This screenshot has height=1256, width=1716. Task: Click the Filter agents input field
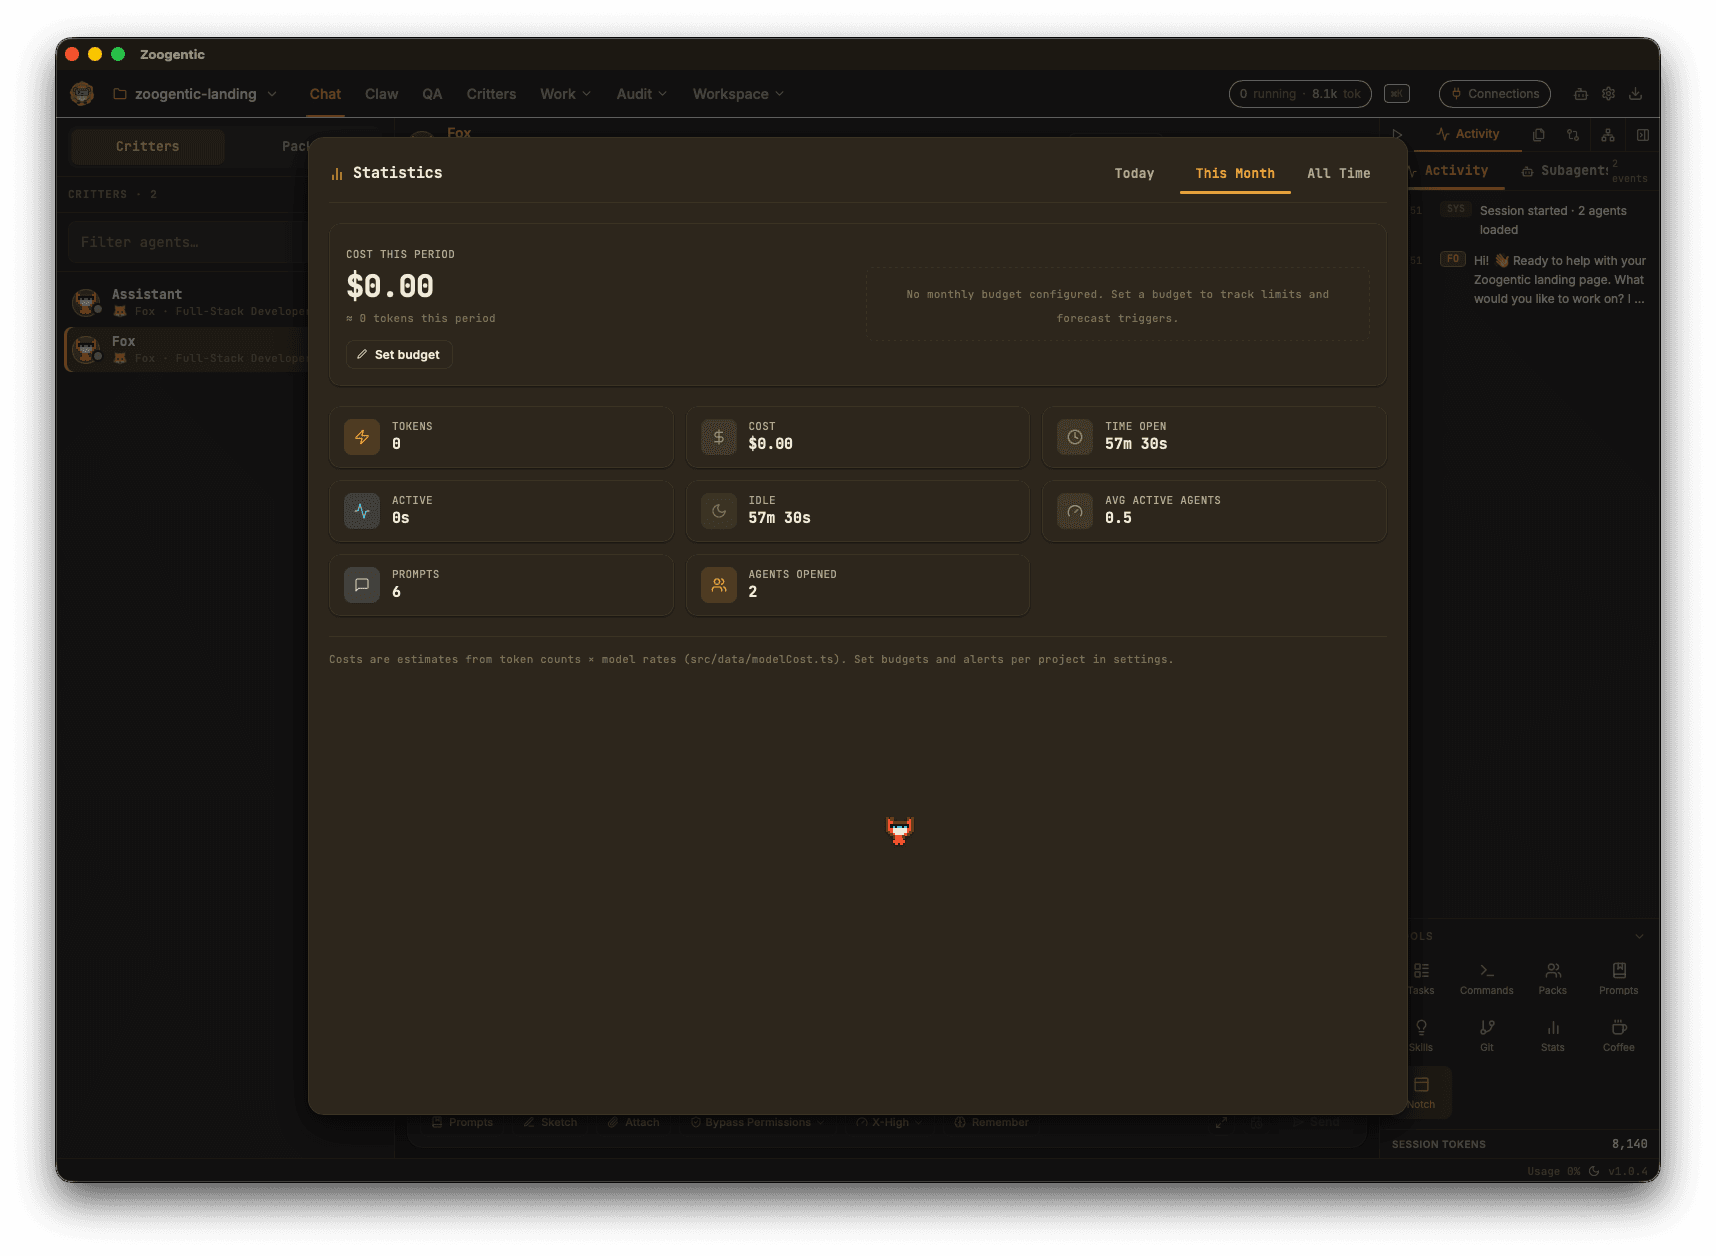point(180,242)
